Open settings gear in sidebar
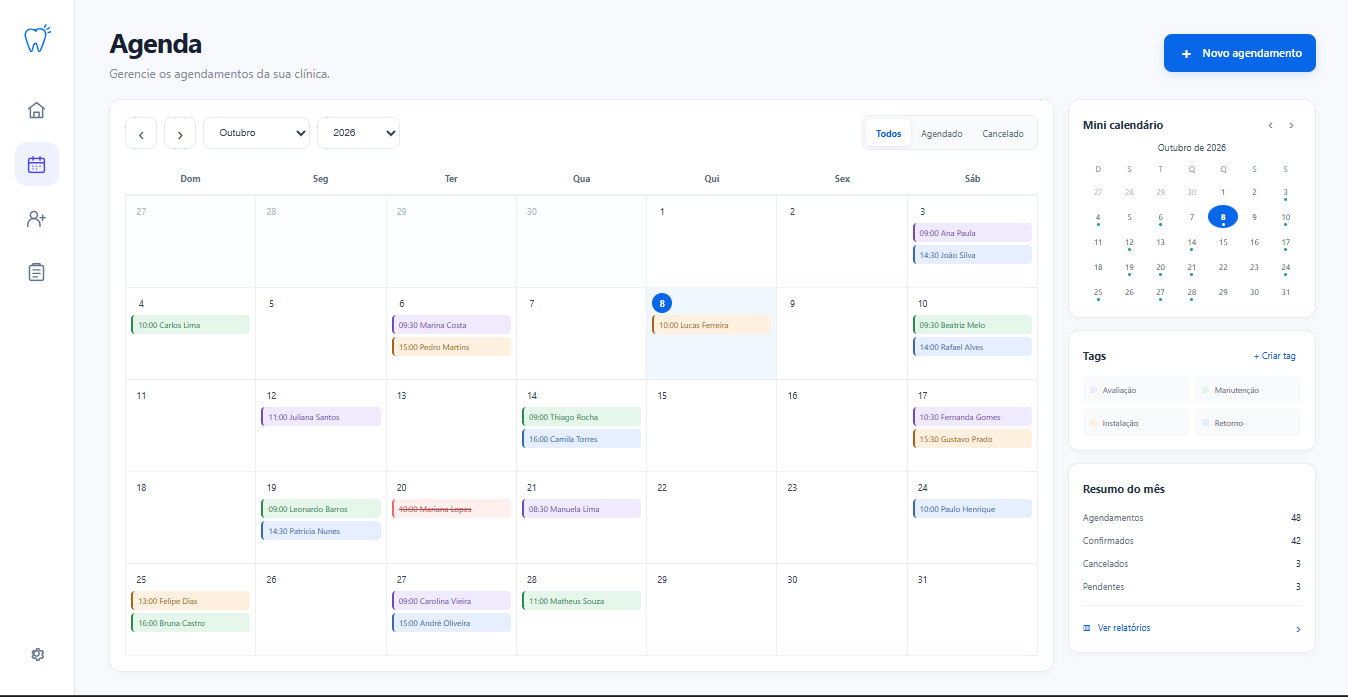This screenshot has height=697, width=1348. (x=37, y=654)
